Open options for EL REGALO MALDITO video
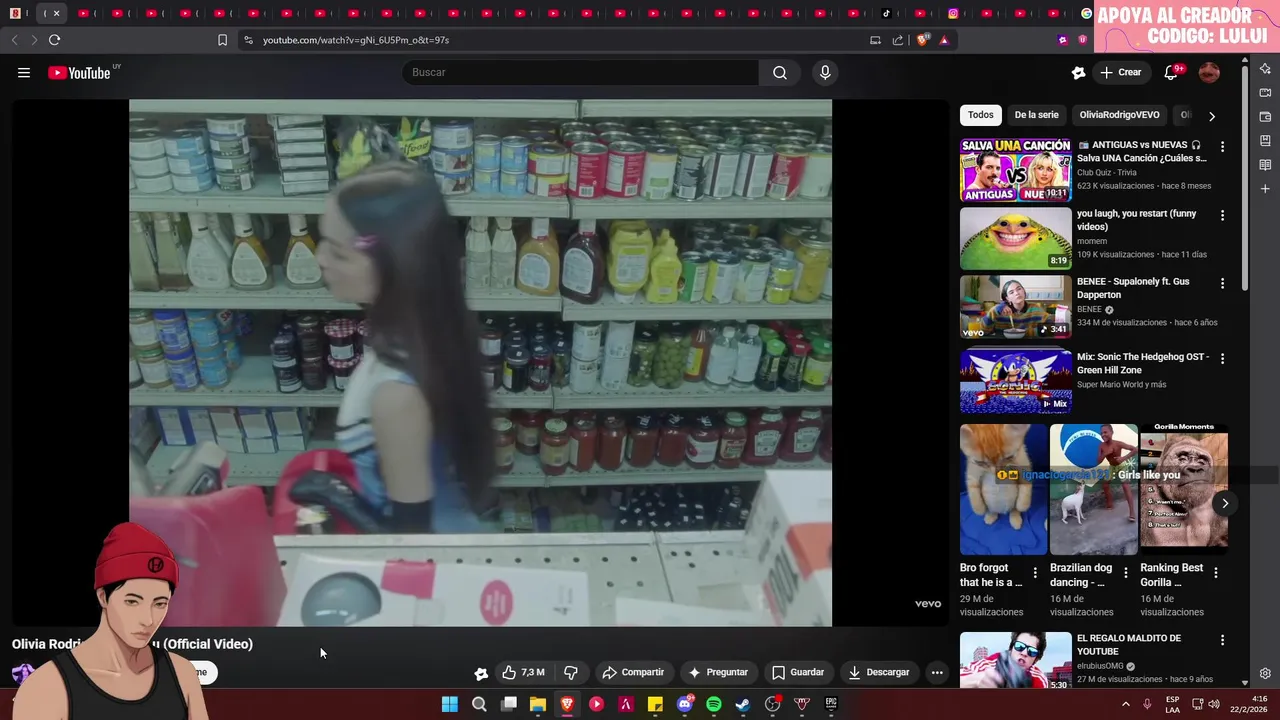Screen dimensions: 1280x720 [1222, 640]
